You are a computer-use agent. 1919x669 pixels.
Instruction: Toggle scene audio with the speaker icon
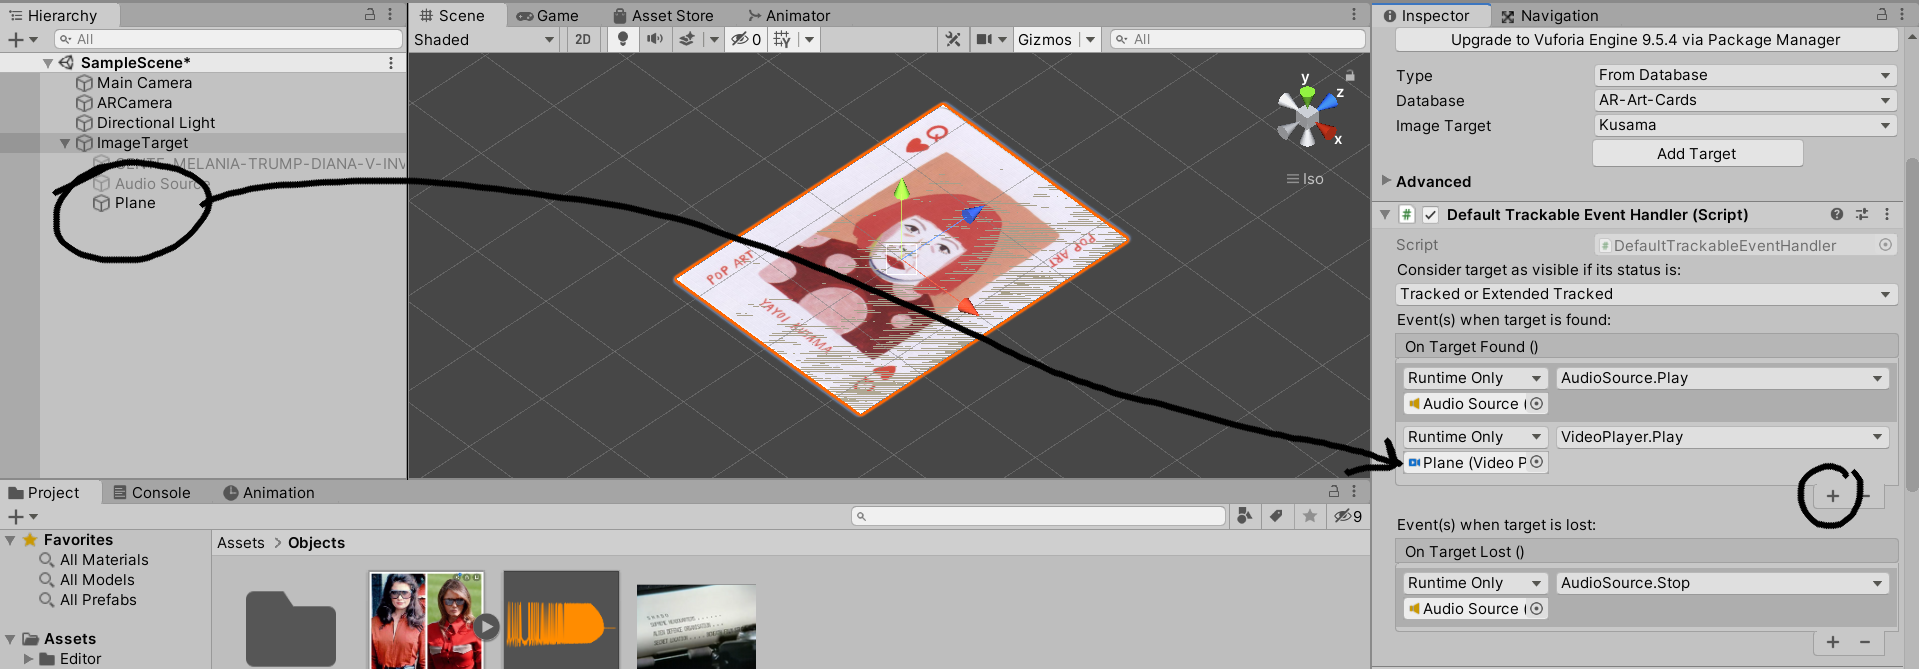click(x=655, y=39)
